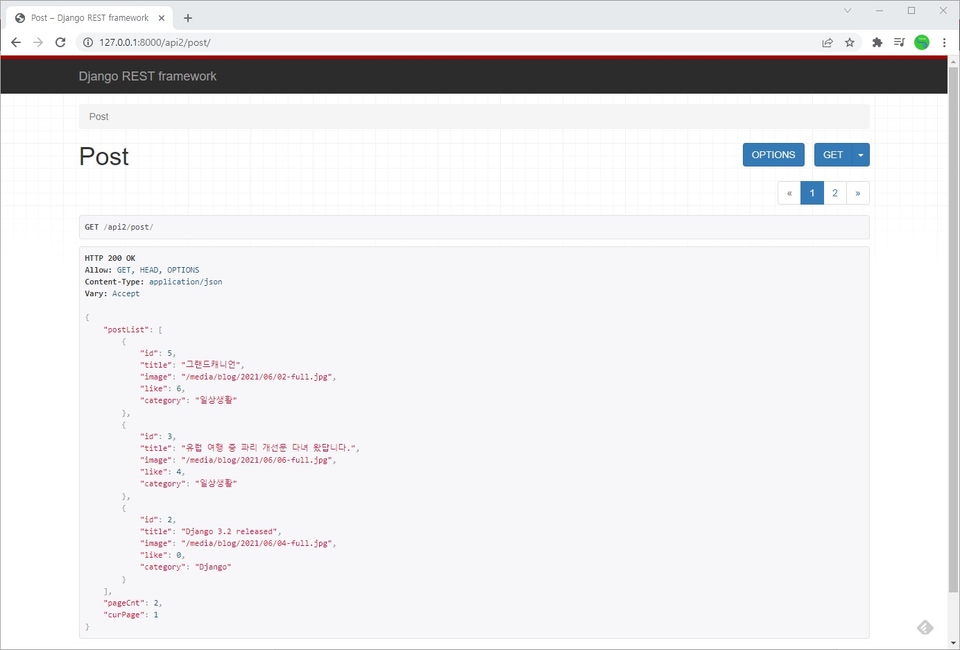The image size is (960, 650).
Task: Click the Post breadcrumb
Action: (x=99, y=116)
